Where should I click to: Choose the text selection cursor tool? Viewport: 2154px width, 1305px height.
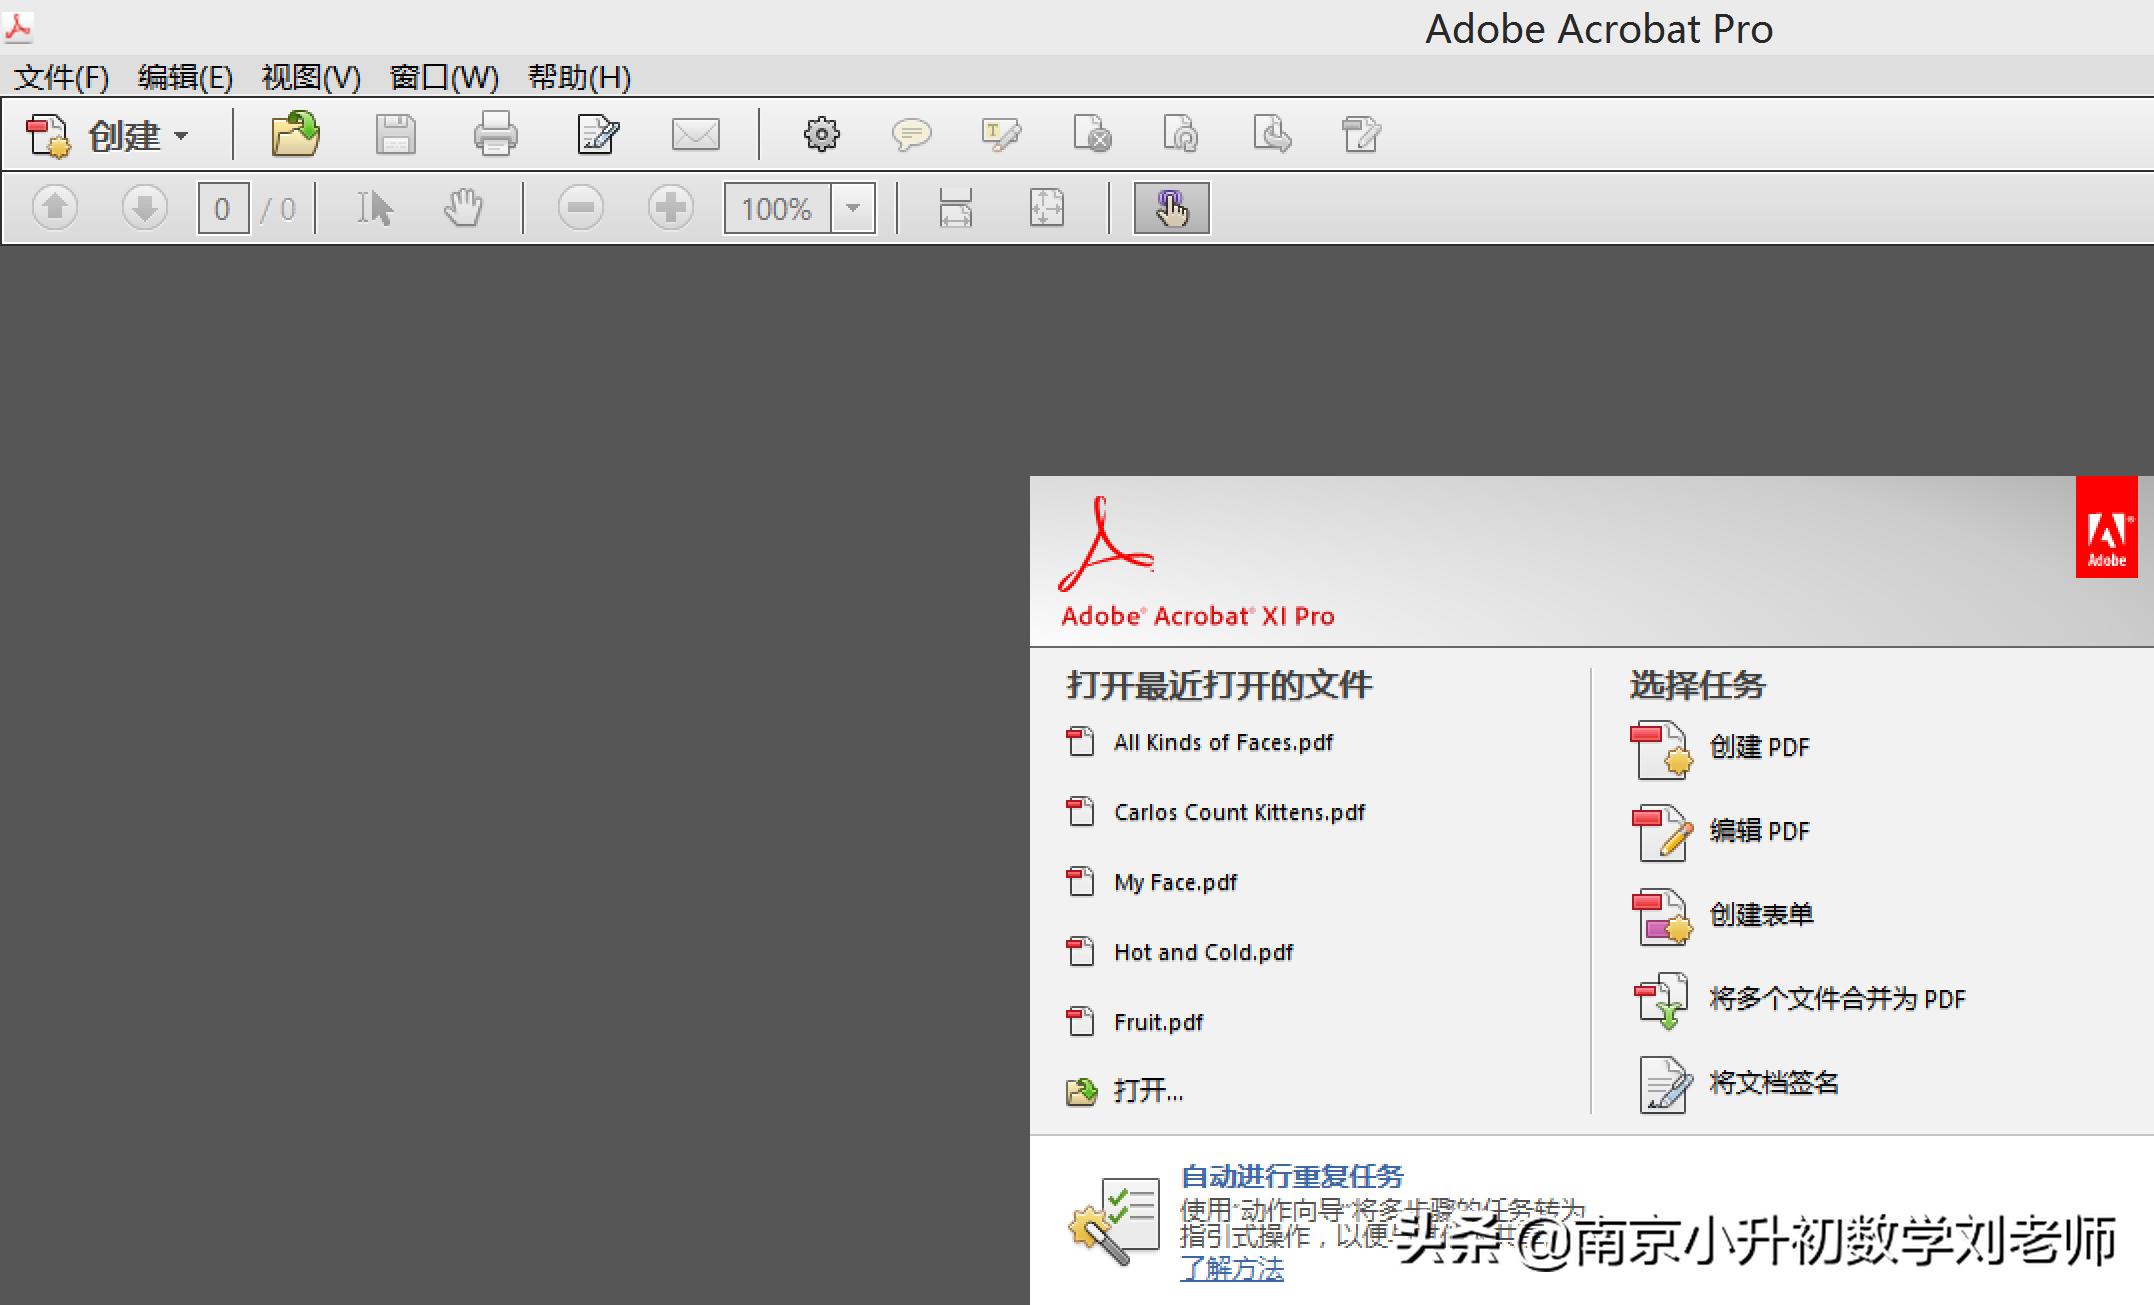(x=375, y=208)
